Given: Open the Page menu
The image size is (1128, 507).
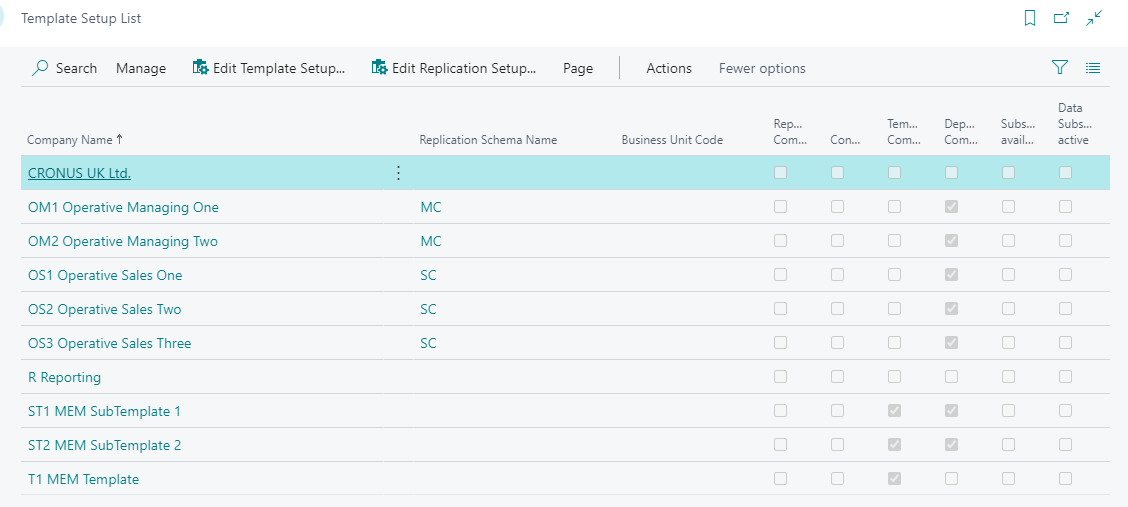Looking at the screenshot, I should [578, 68].
